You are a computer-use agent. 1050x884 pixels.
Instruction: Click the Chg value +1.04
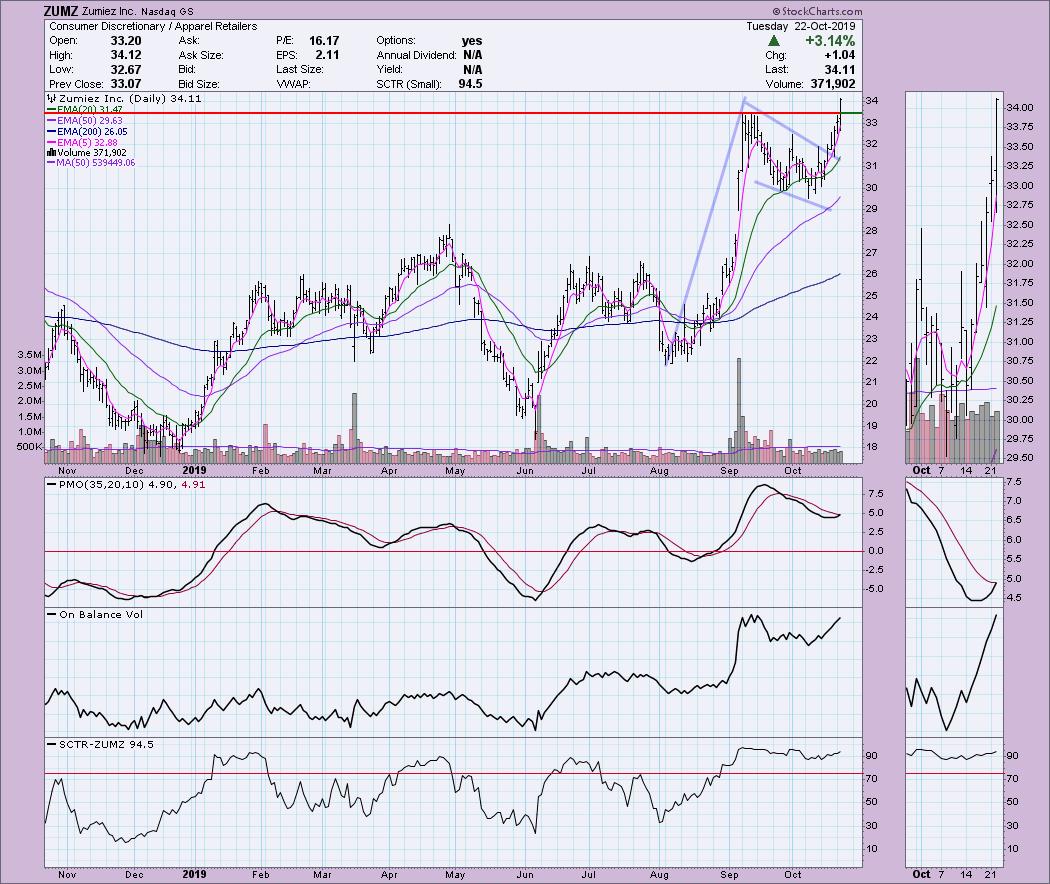[x=840, y=55]
